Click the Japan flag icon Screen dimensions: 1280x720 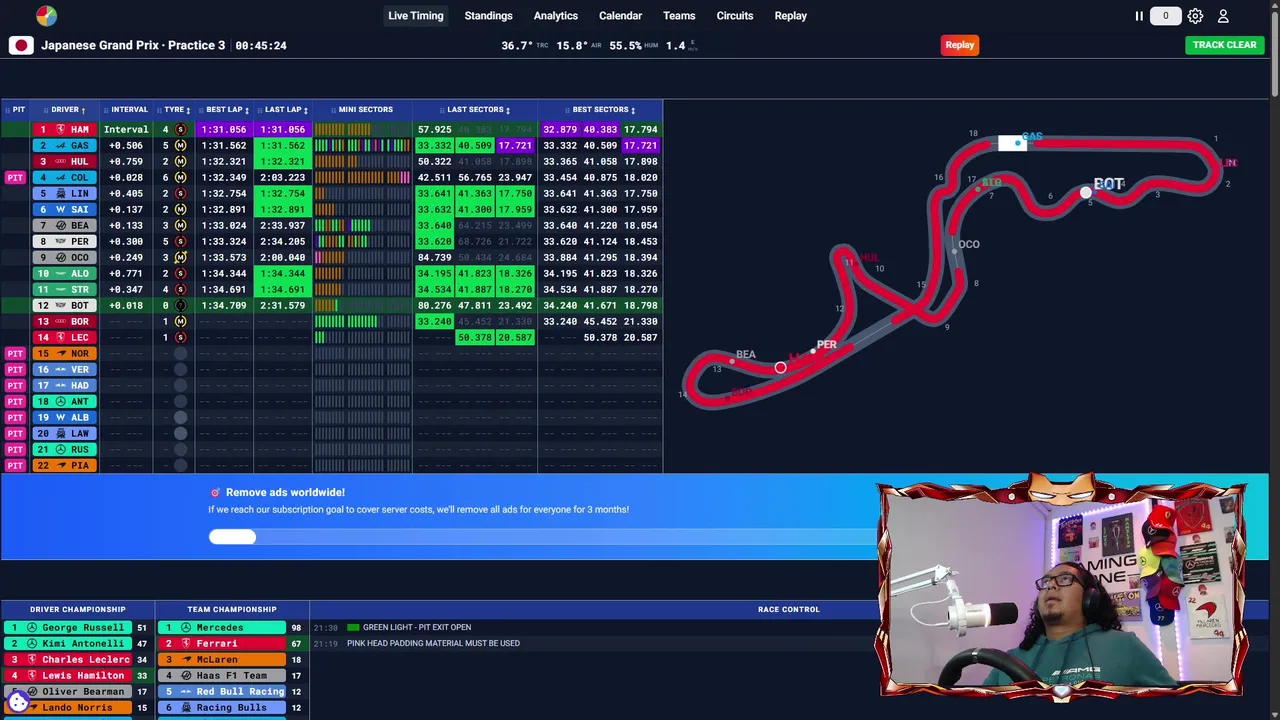coord(21,45)
